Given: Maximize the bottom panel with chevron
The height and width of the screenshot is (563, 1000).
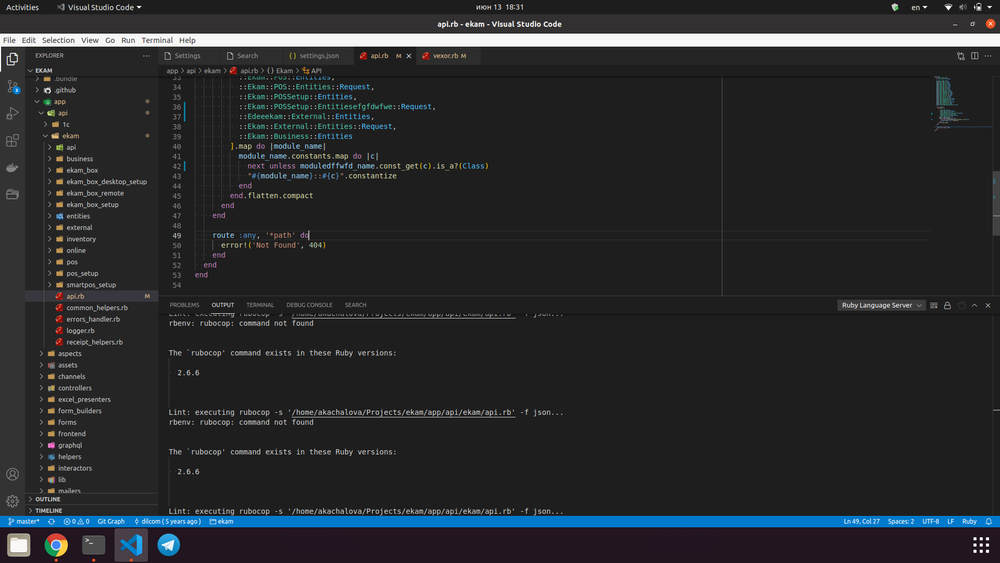Looking at the screenshot, I should point(975,305).
